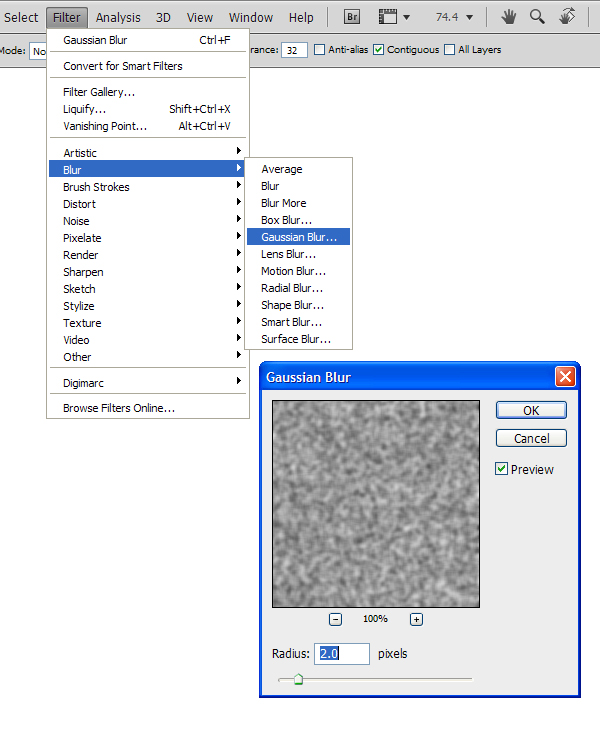Open the zoom level 74.4 dropdown

point(469,18)
